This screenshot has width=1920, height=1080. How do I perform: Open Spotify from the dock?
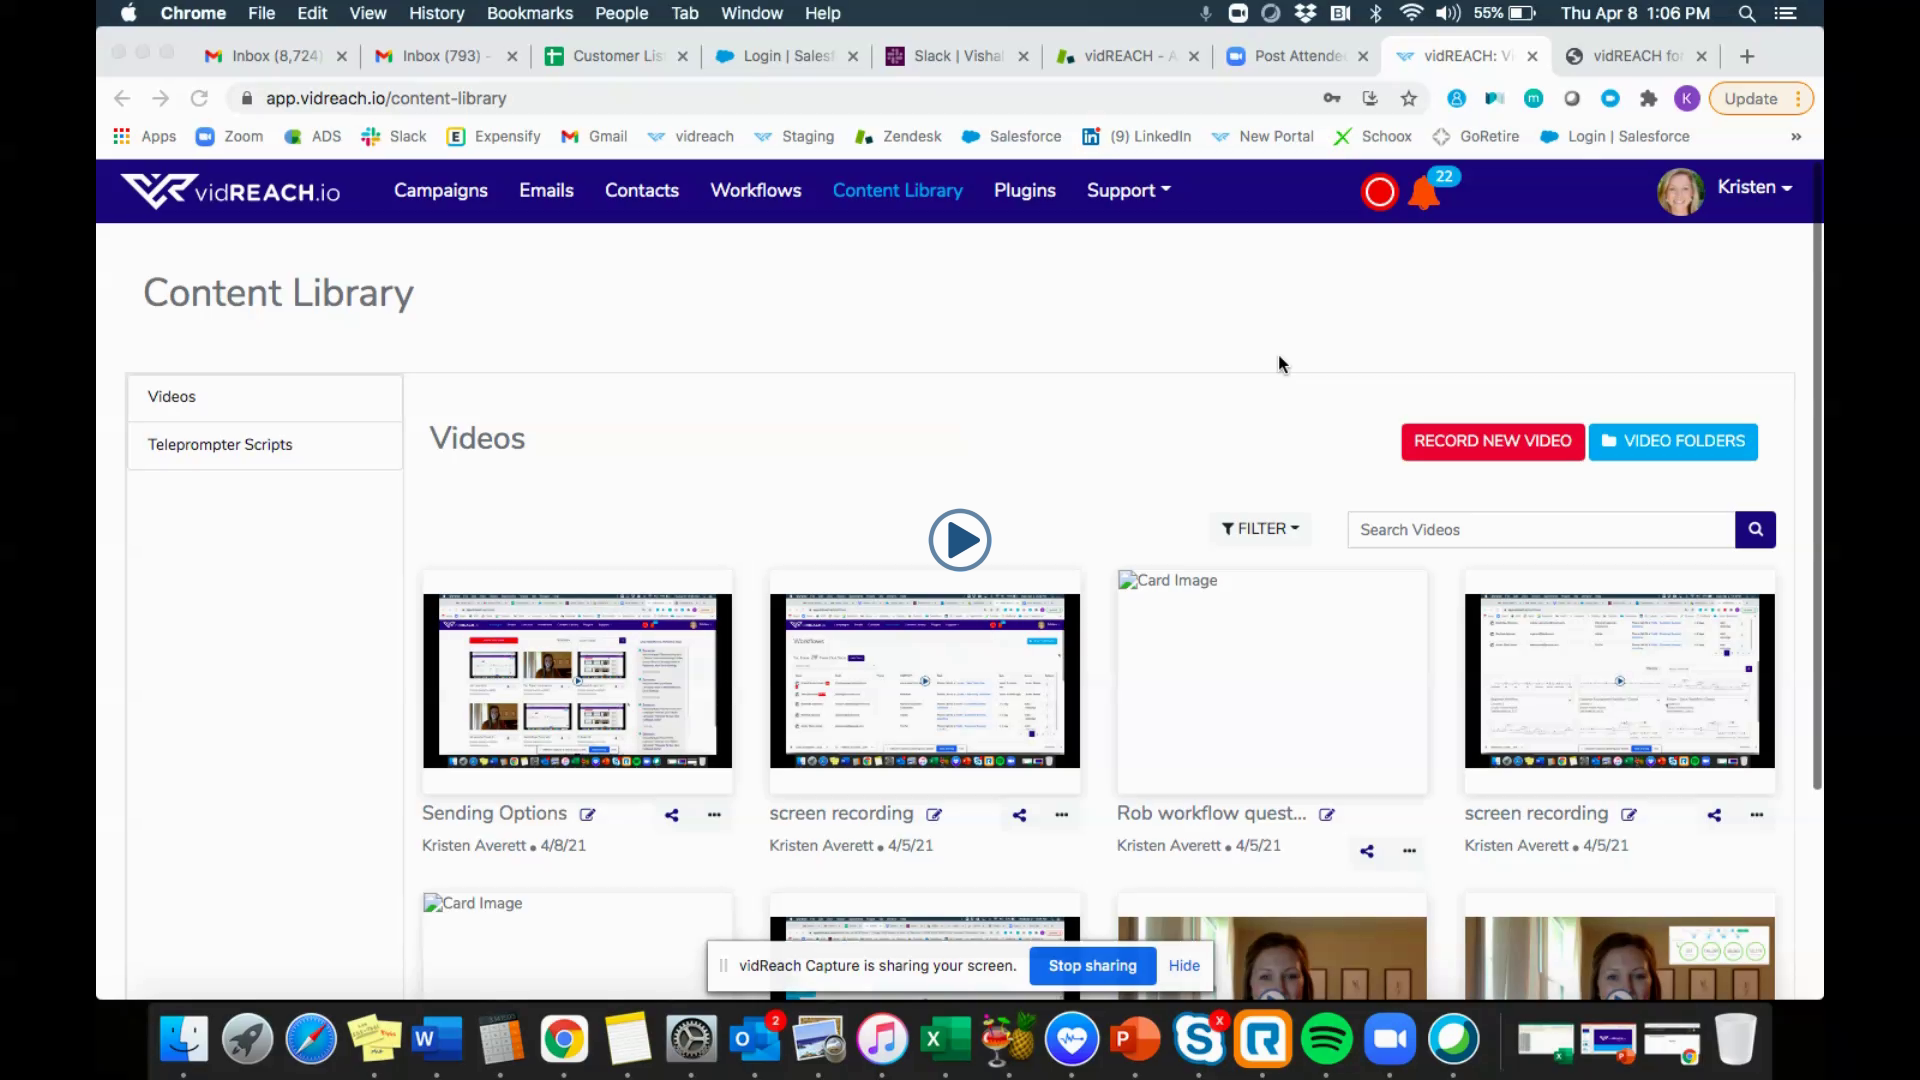[x=1326, y=1040]
